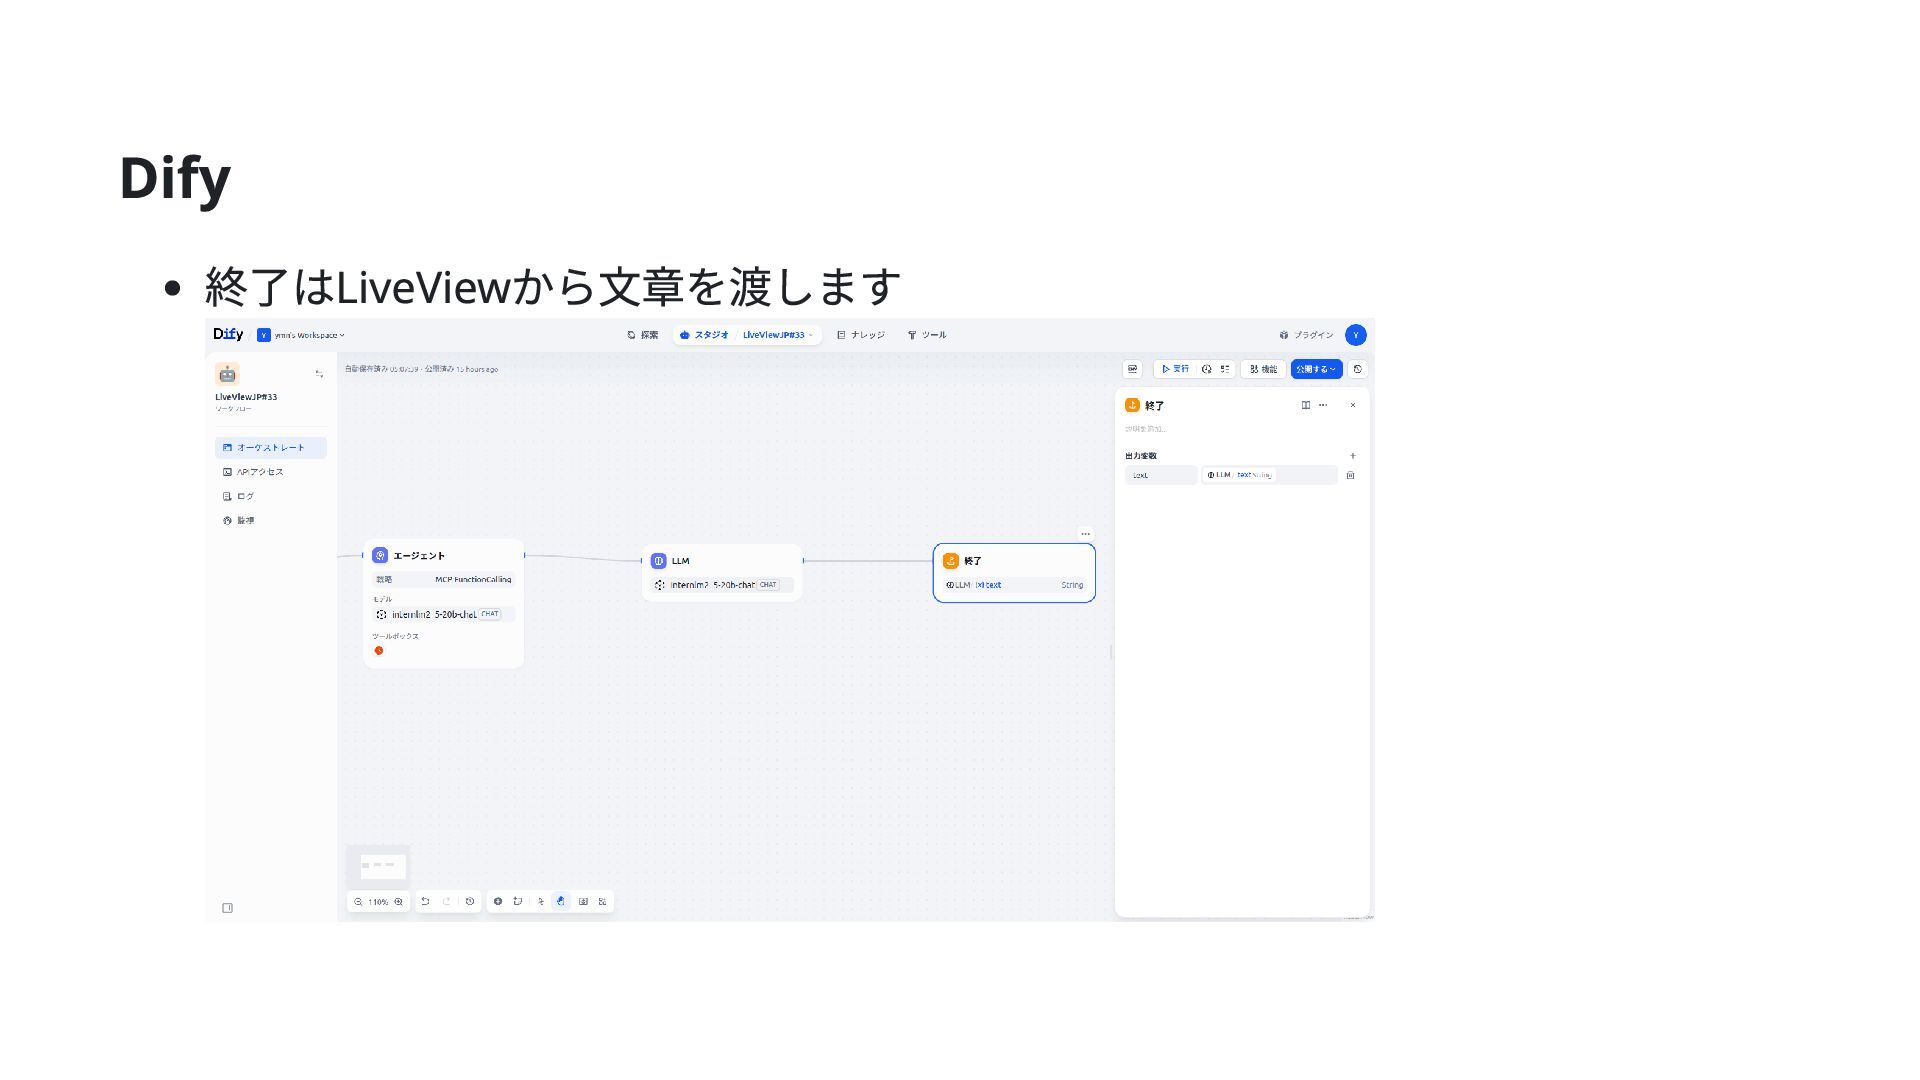1920x1080 pixels.
Task: Click the ワークフロー label under app name
Action: click(234, 409)
